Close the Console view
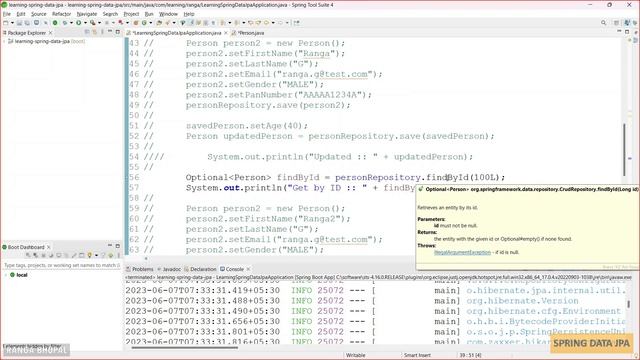This screenshot has height=360, width=640. [x=248, y=269]
